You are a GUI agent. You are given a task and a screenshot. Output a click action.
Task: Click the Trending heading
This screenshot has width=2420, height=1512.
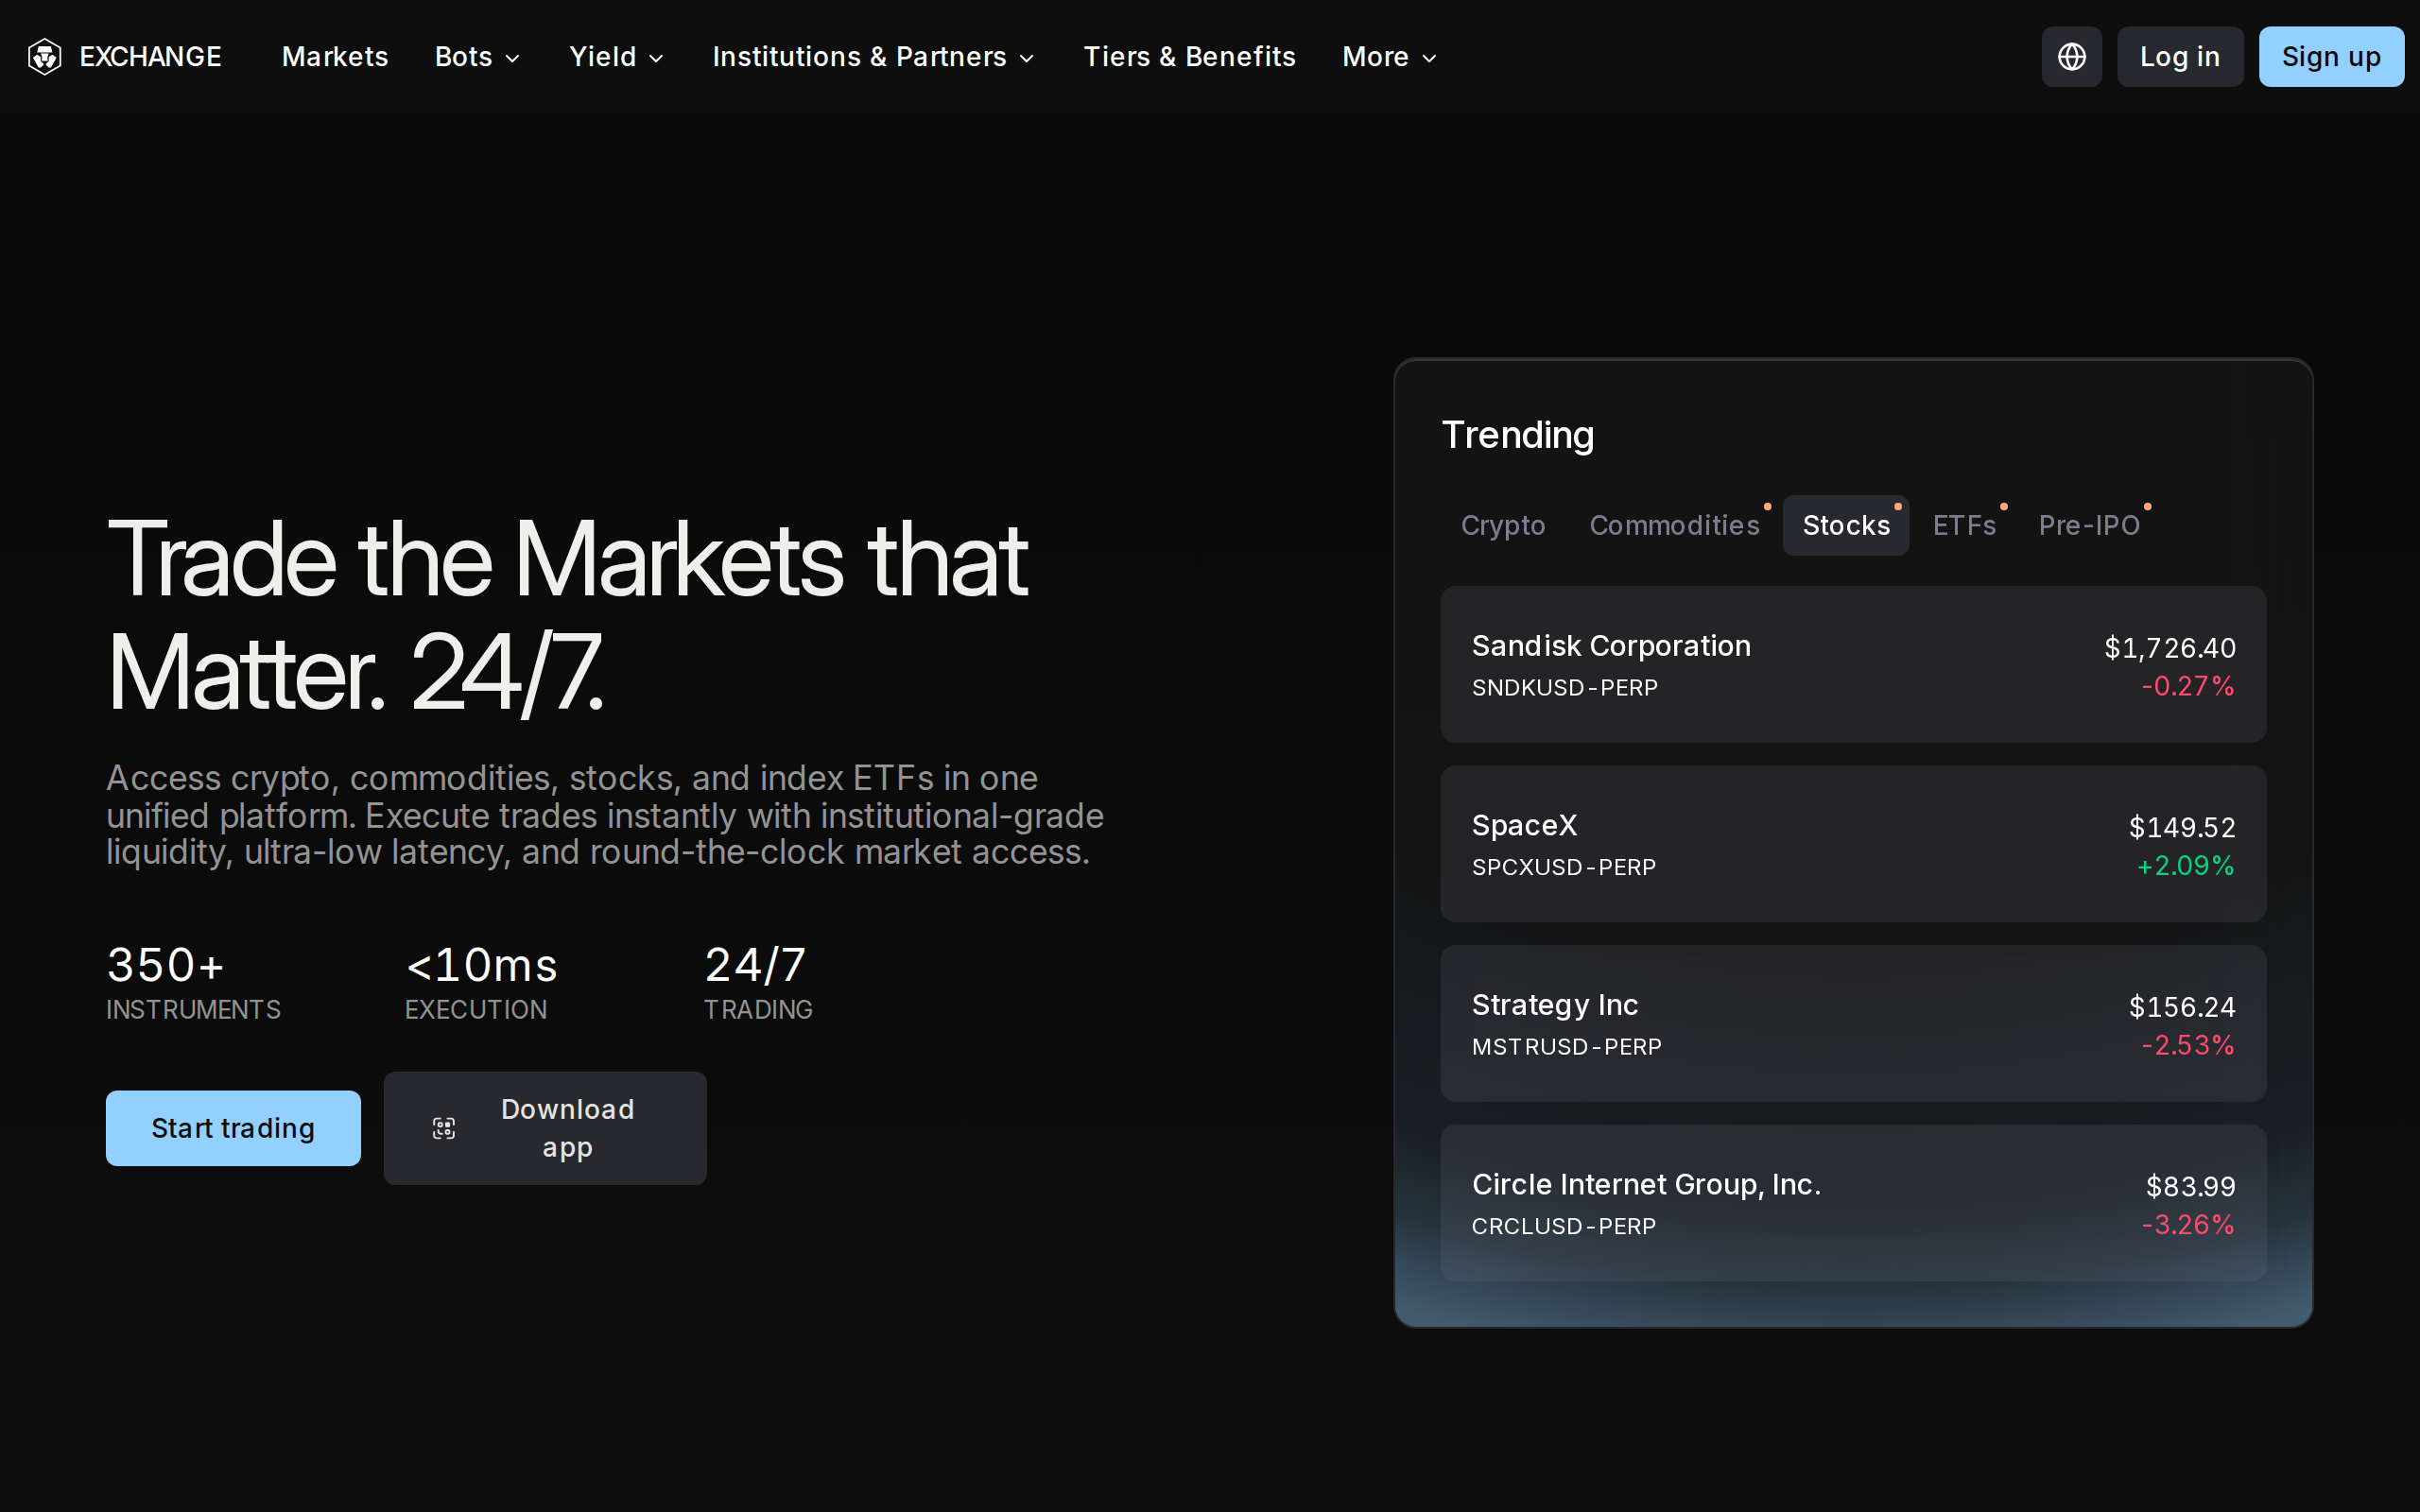coord(1518,435)
